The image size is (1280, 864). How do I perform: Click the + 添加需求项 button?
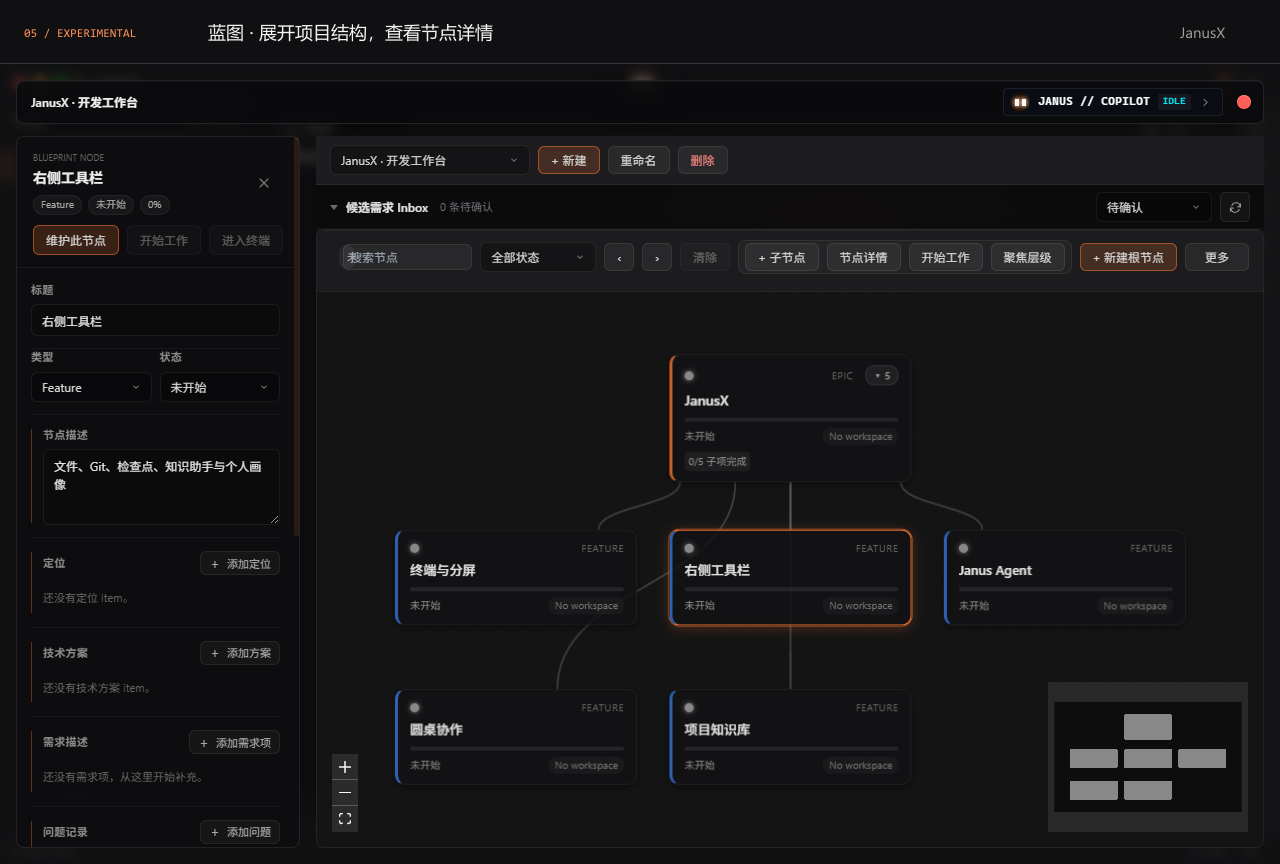click(x=234, y=742)
